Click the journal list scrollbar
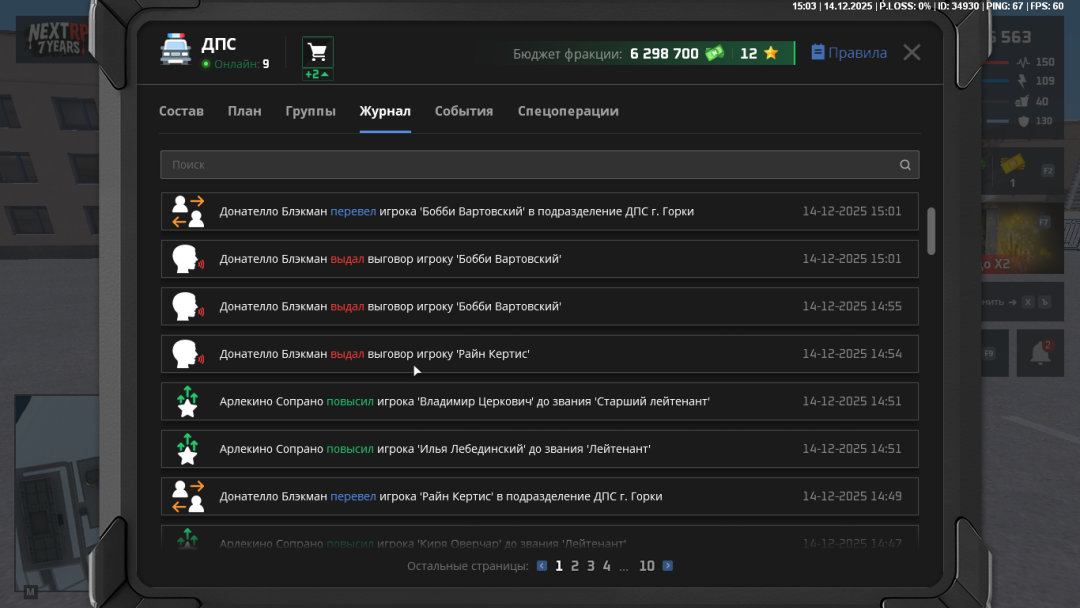This screenshot has height=608, width=1080. (x=932, y=232)
